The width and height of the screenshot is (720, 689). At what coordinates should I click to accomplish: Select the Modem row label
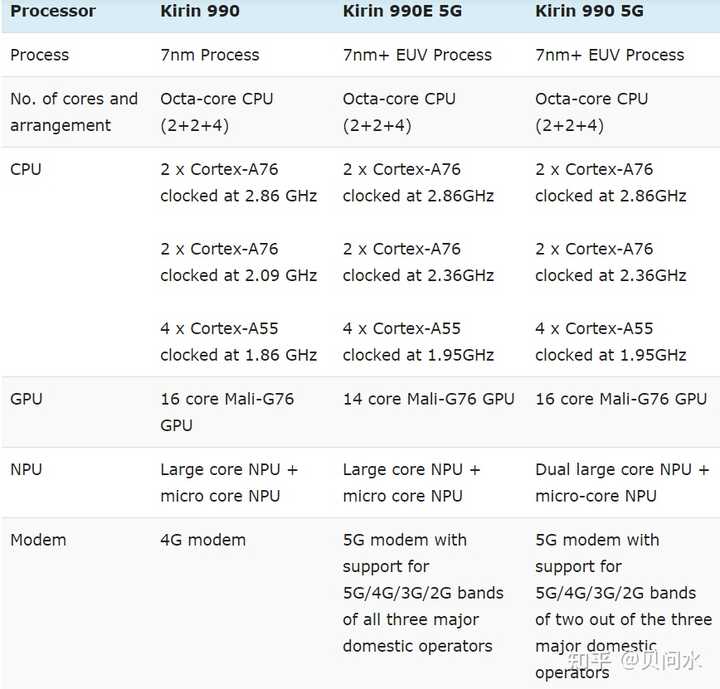tap(38, 540)
